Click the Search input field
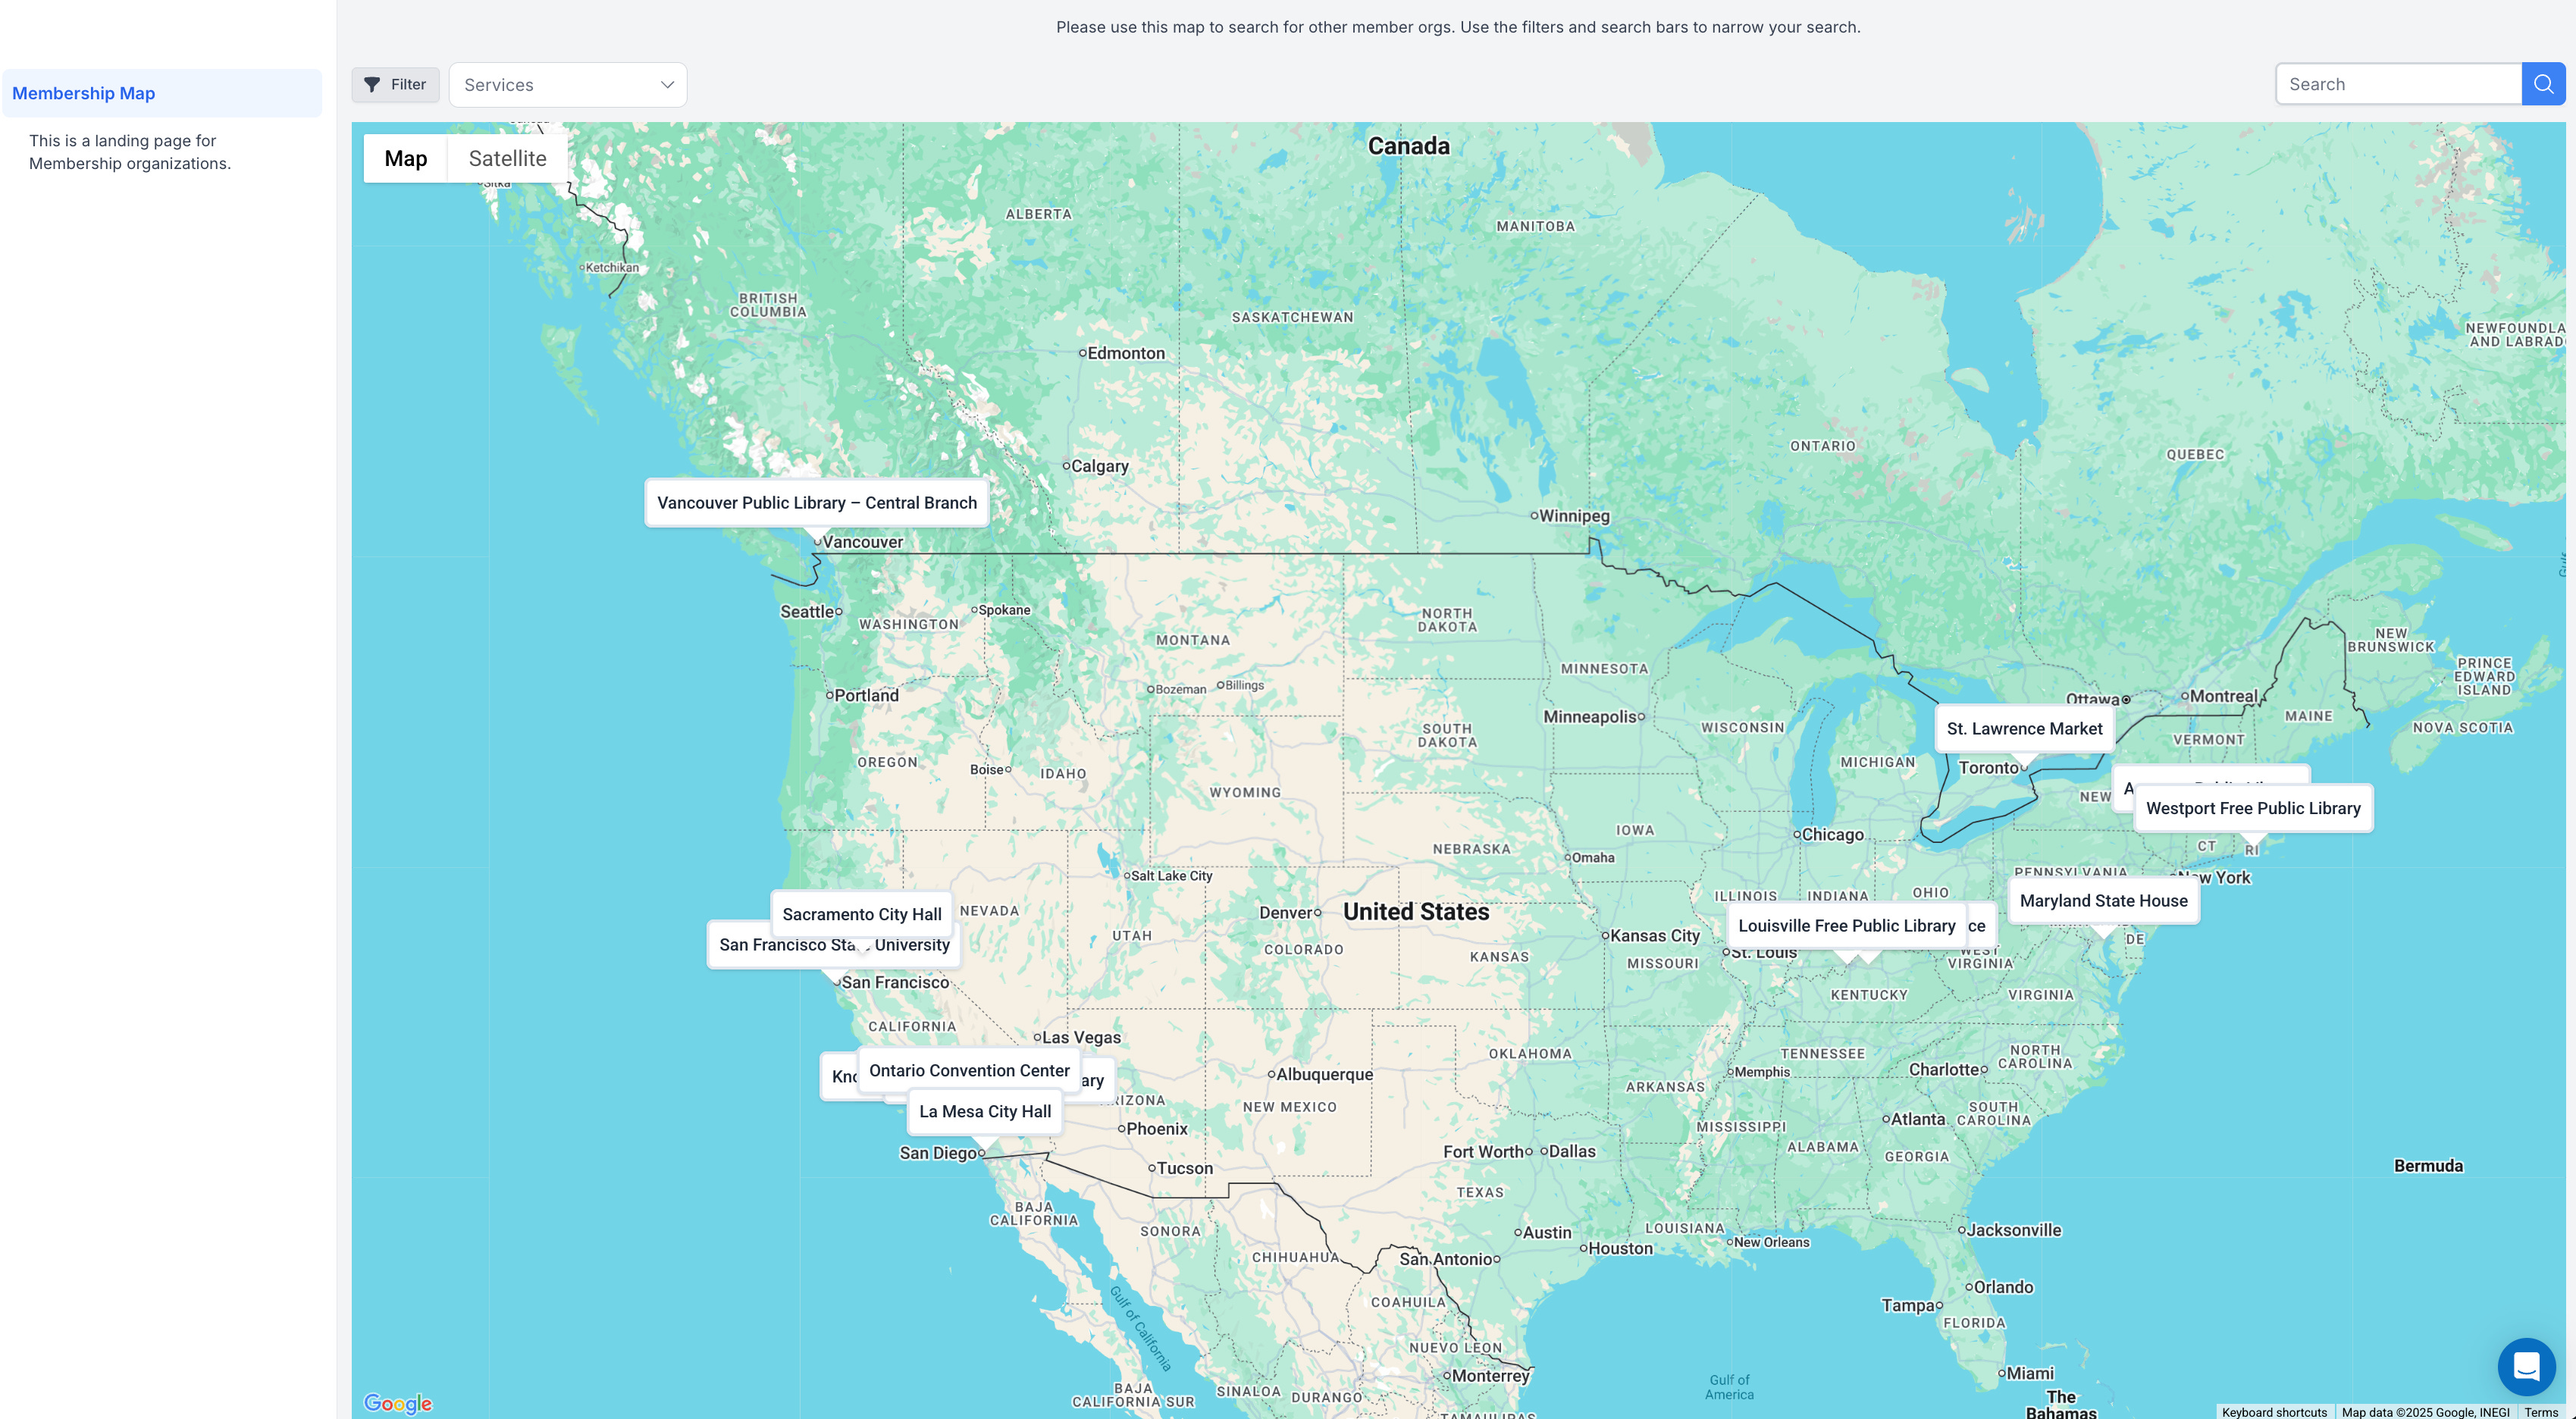Screen dimensions: 2576x1419 (x=2398, y=84)
